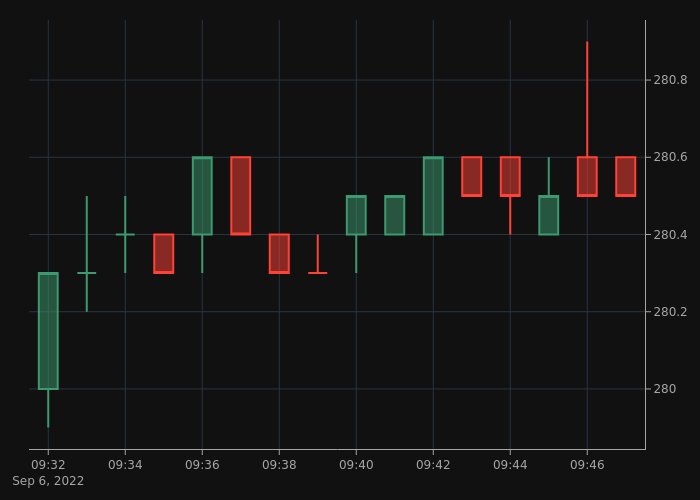The width and height of the screenshot is (700, 500).
Task: Click the tall green candle at 09:42
Action: click(x=433, y=196)
